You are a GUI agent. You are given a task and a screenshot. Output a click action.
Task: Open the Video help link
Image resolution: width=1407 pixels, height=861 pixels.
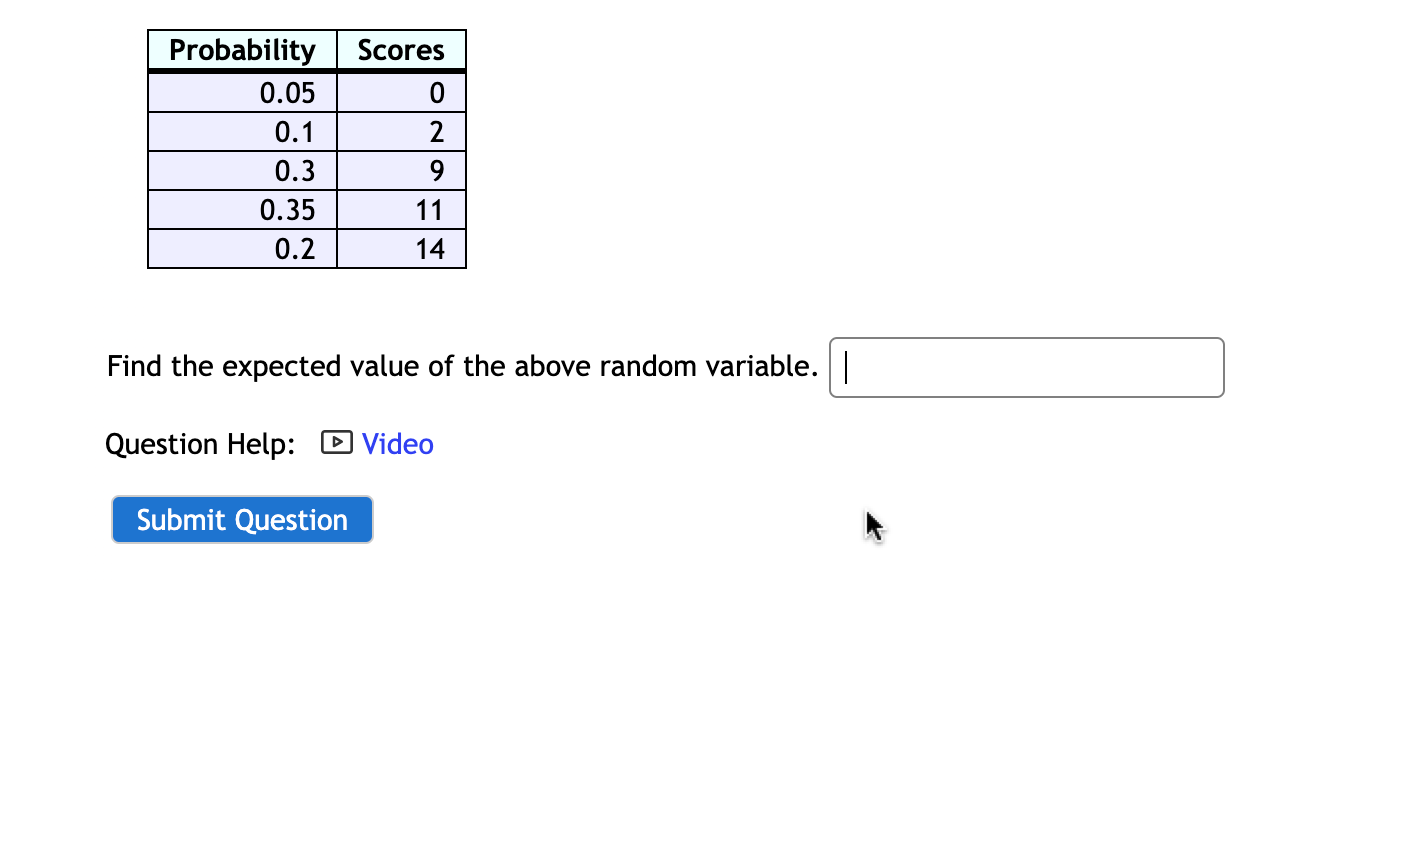(398, 444)
